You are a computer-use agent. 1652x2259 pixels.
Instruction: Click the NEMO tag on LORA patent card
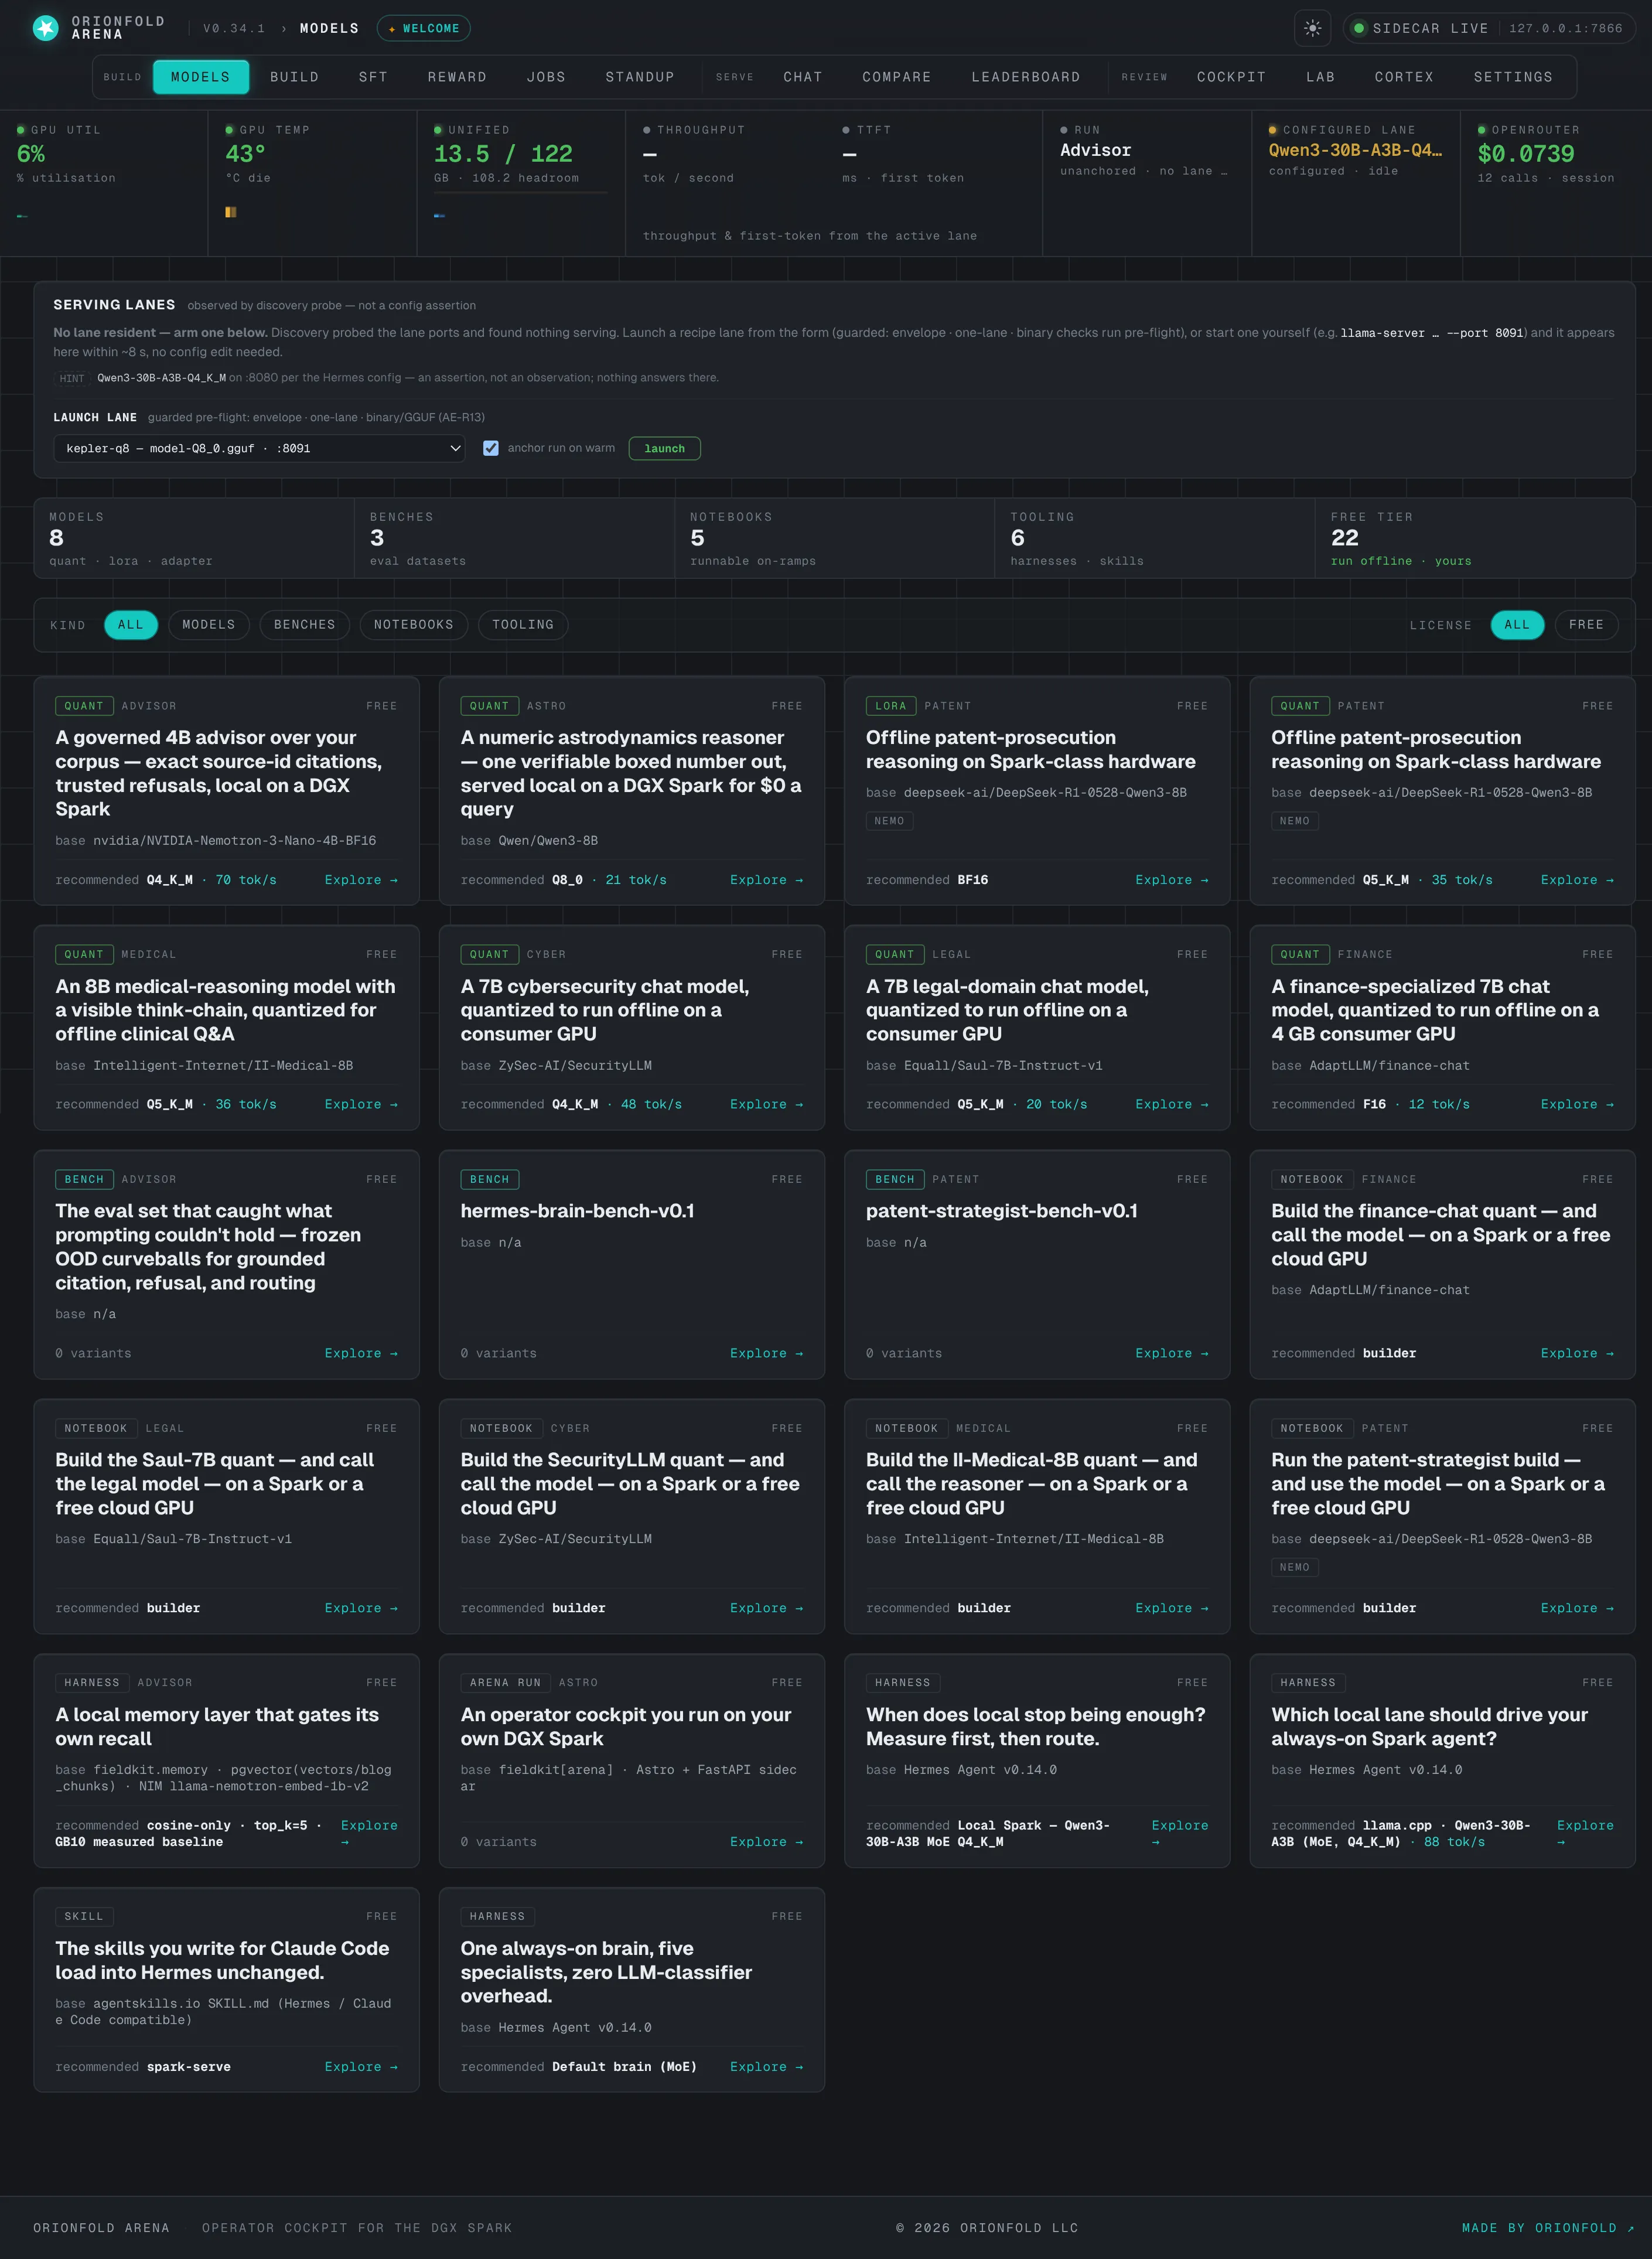[x=889, y=821]
